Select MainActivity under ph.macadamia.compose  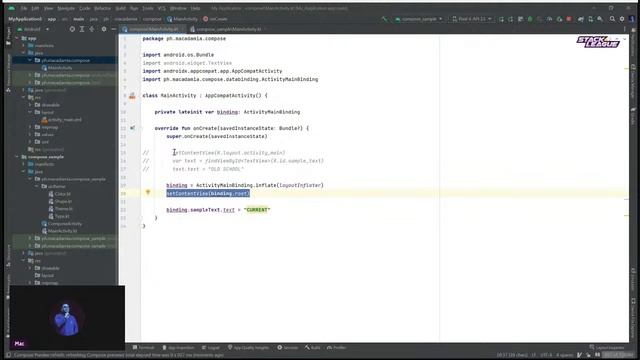click(x=57, y=67)
